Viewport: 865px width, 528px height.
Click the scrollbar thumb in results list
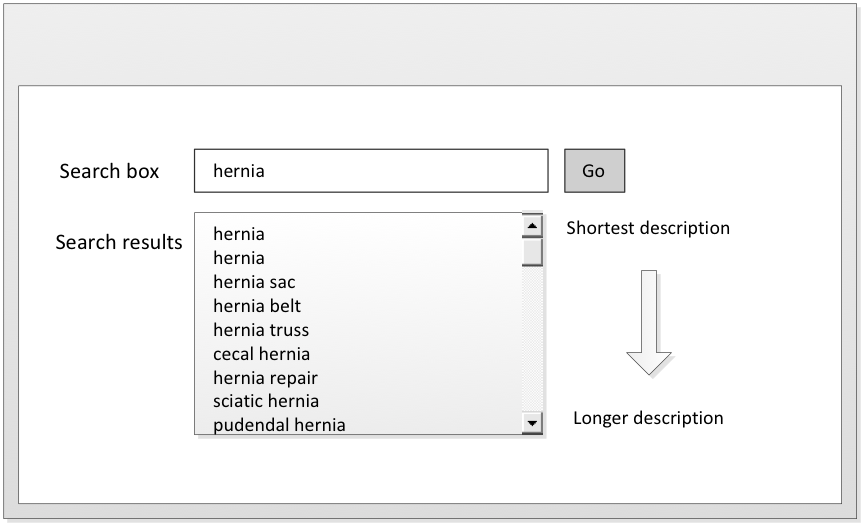tap(532, 251)
